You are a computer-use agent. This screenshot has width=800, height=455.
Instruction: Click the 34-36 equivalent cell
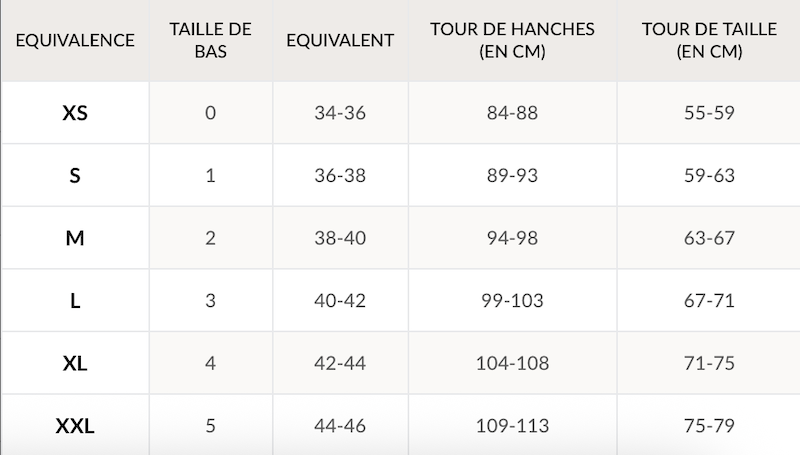click(340, 113)
